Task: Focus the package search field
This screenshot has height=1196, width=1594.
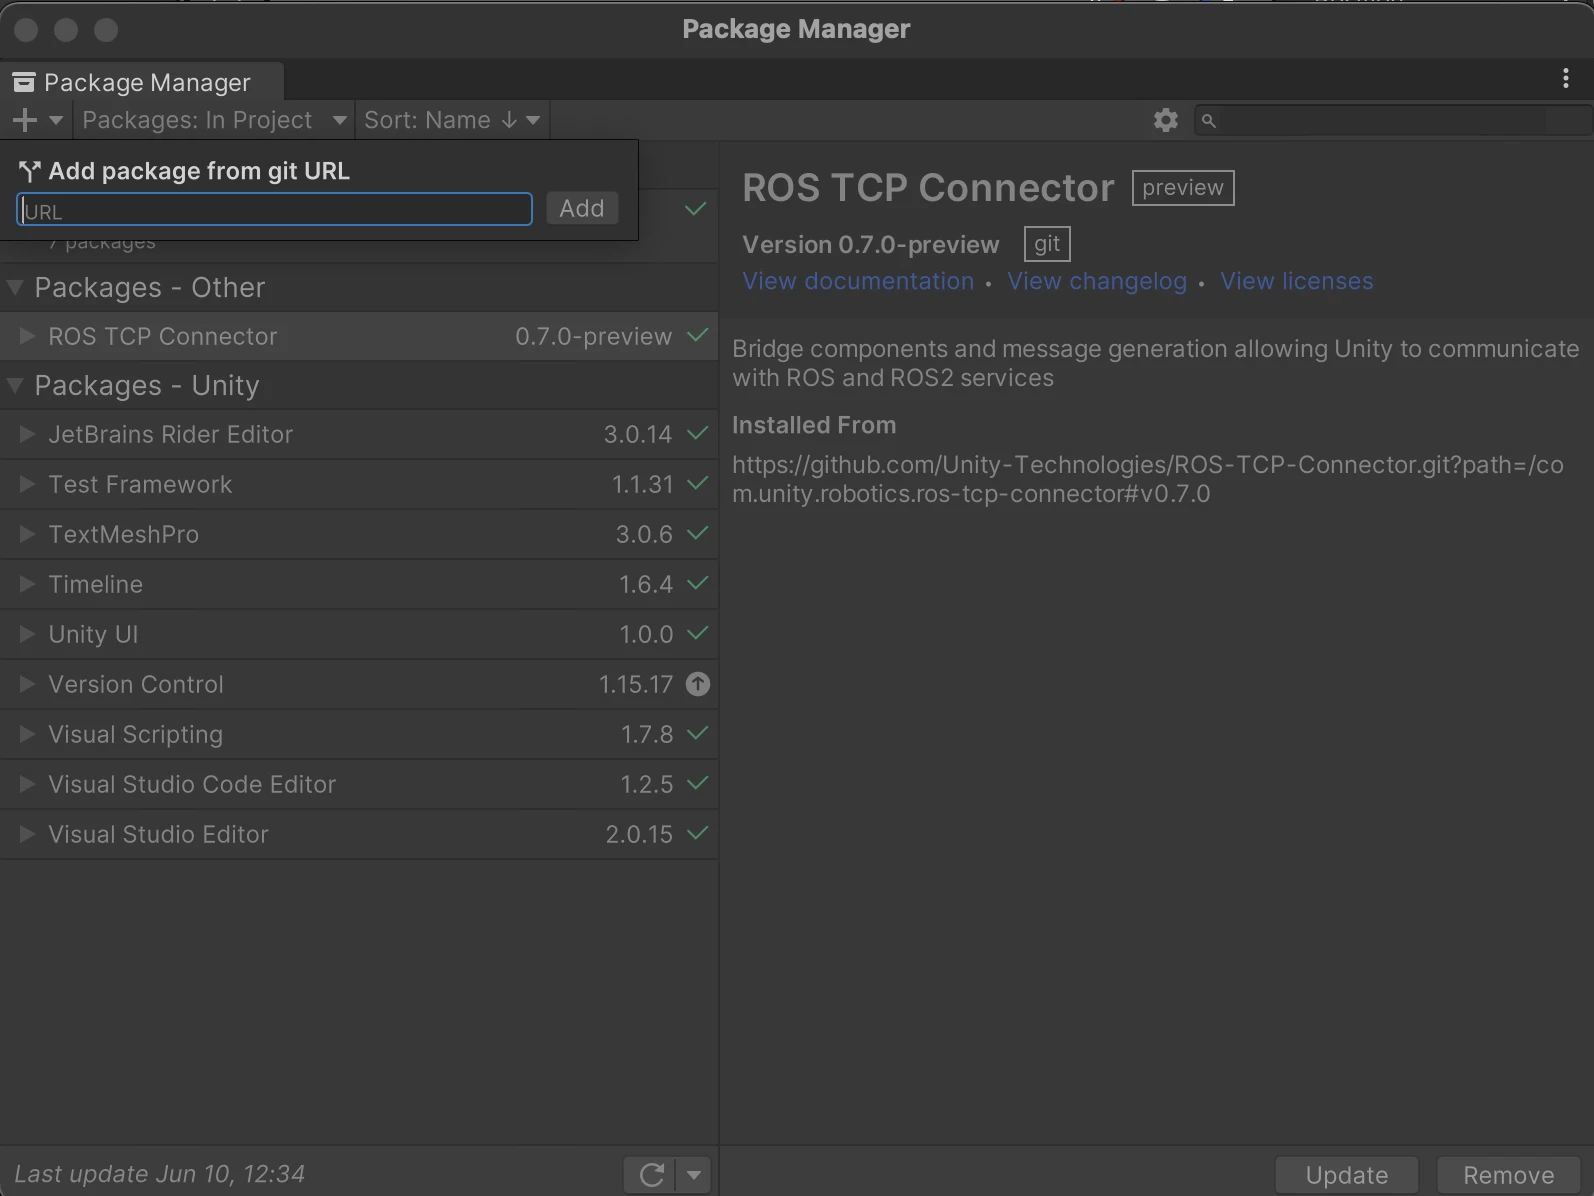Action: click(x=1392, y=120)
